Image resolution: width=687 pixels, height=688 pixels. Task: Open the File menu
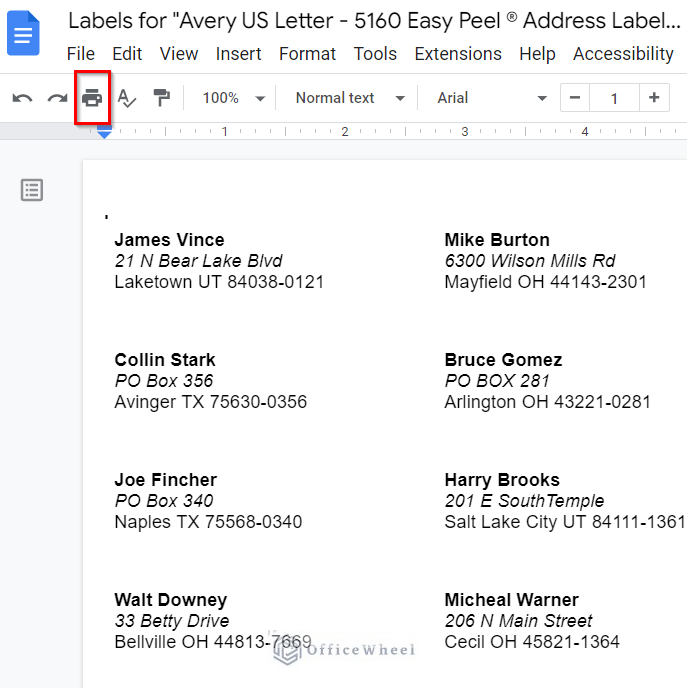pyautogui.click(x=80, y=54)
